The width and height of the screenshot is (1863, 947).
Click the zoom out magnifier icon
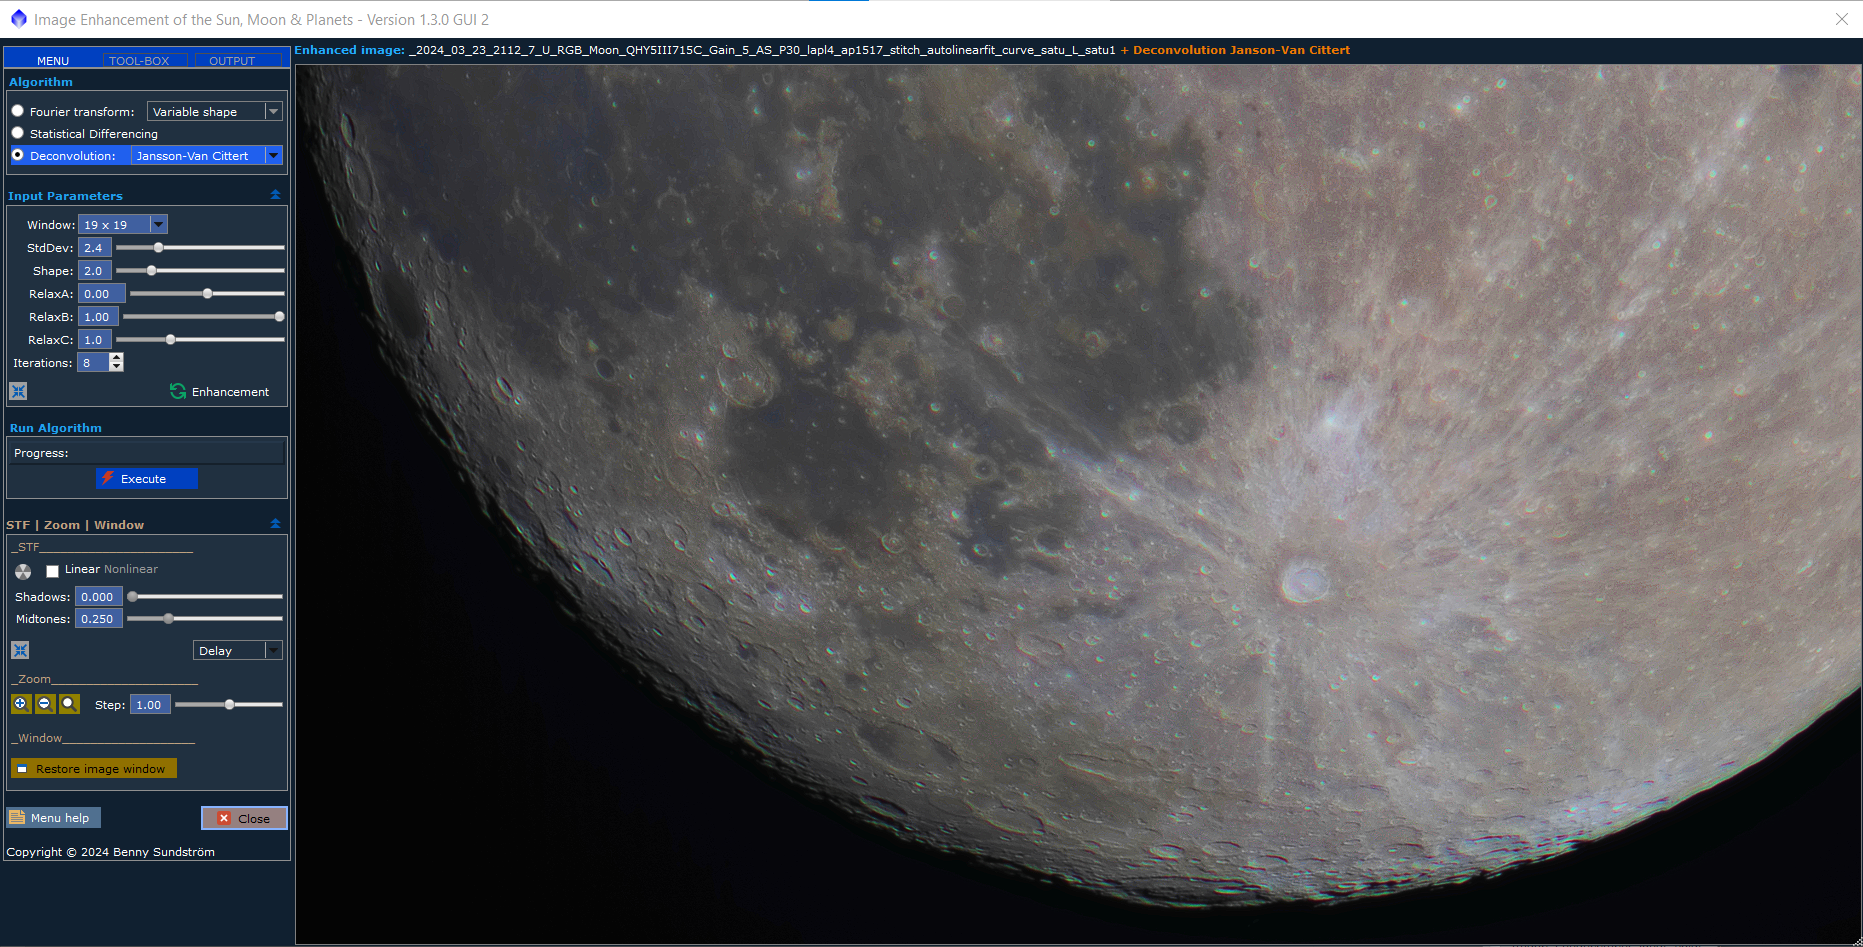pos(45,704)
